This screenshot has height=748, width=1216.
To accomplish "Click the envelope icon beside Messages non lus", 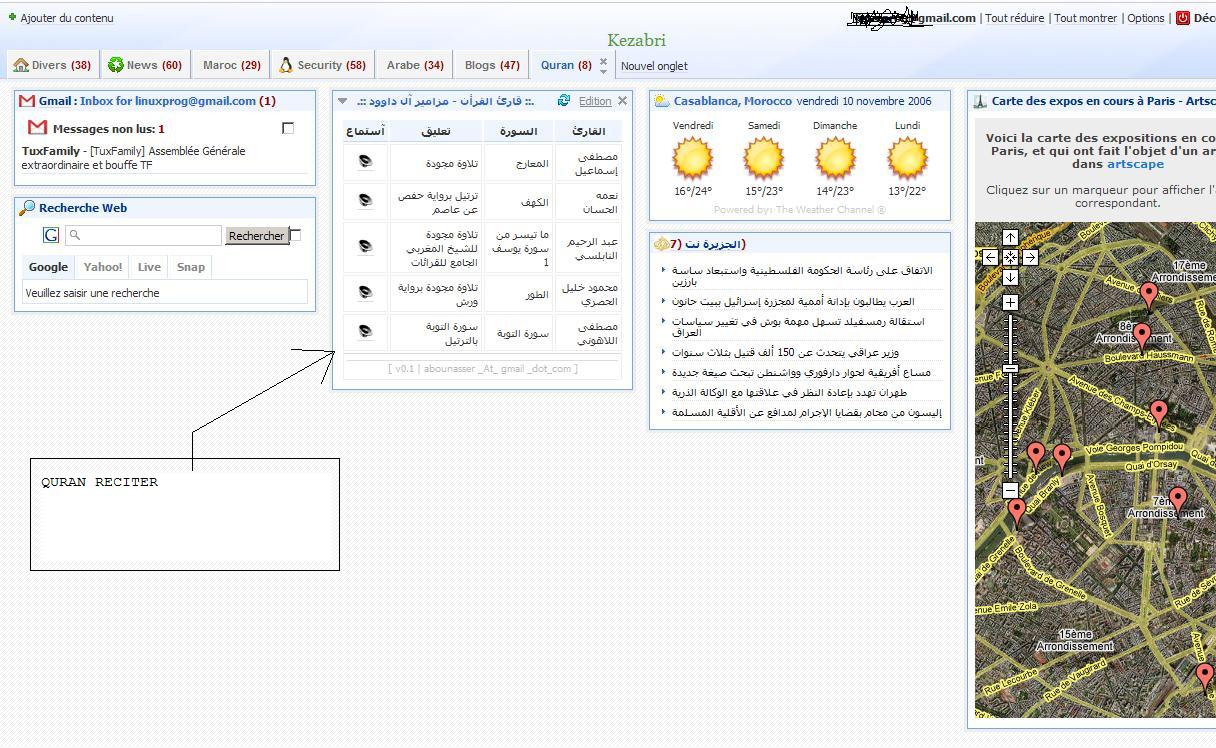I will [38, 128].
